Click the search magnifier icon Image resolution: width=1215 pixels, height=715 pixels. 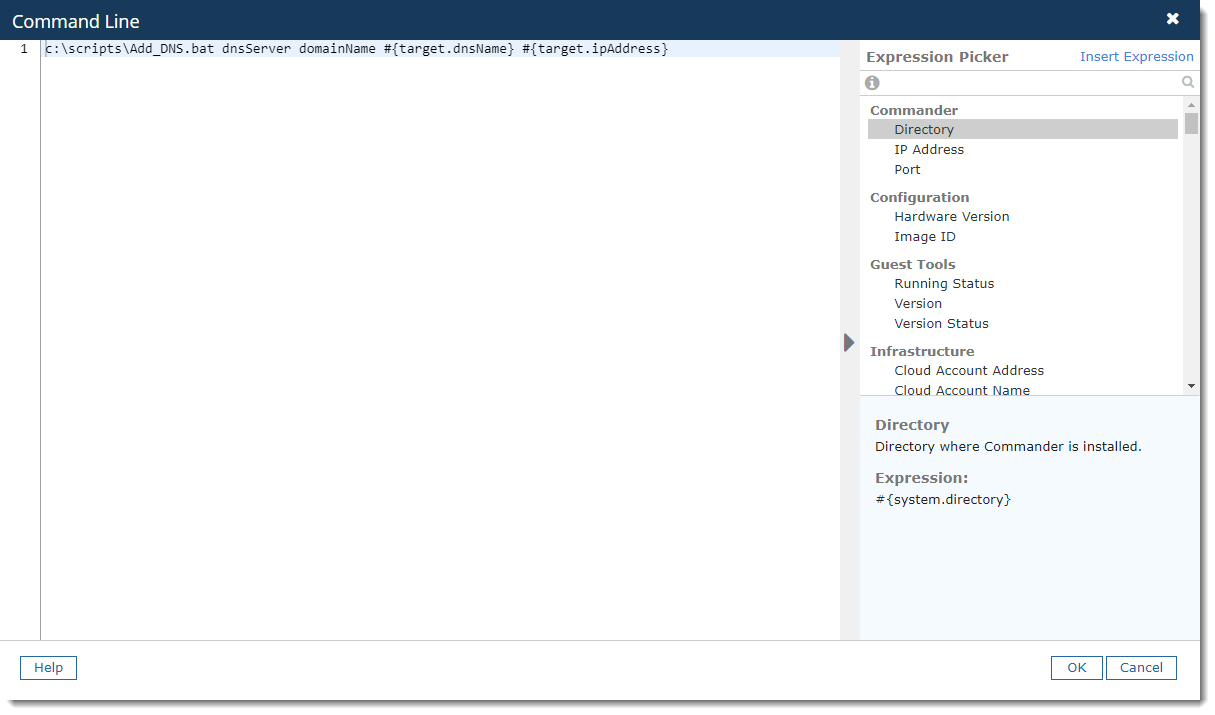[1188, 83]
